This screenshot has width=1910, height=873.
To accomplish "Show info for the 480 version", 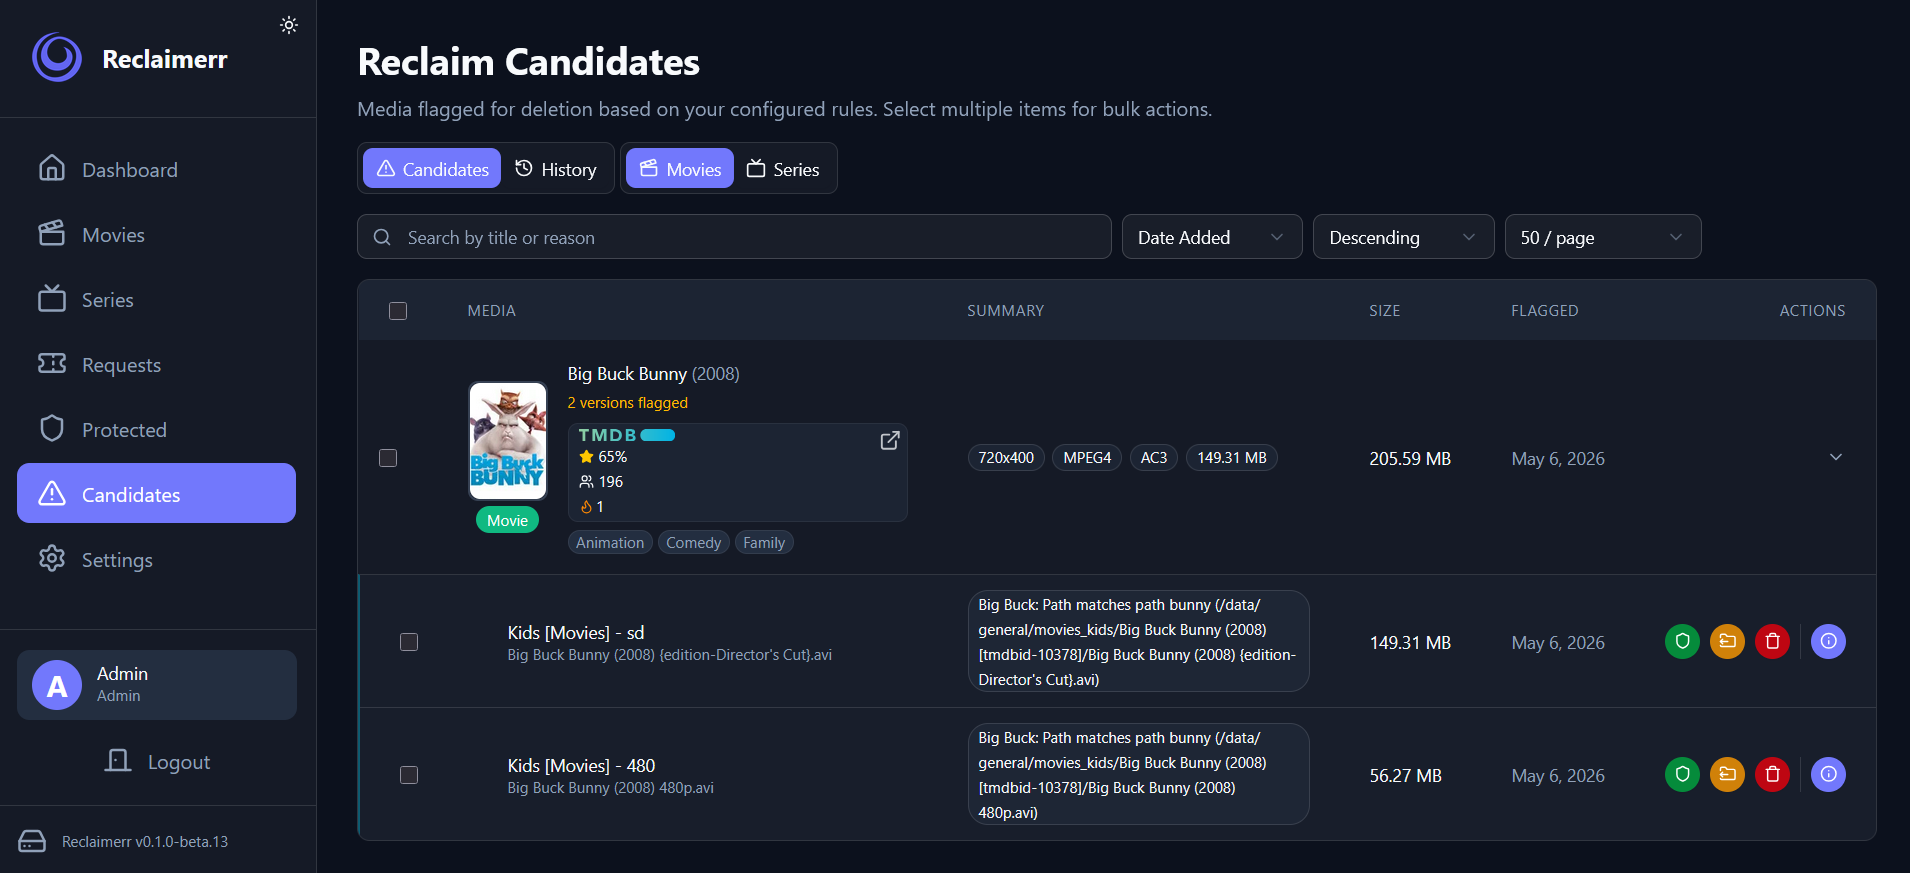I will point(1828,774).
